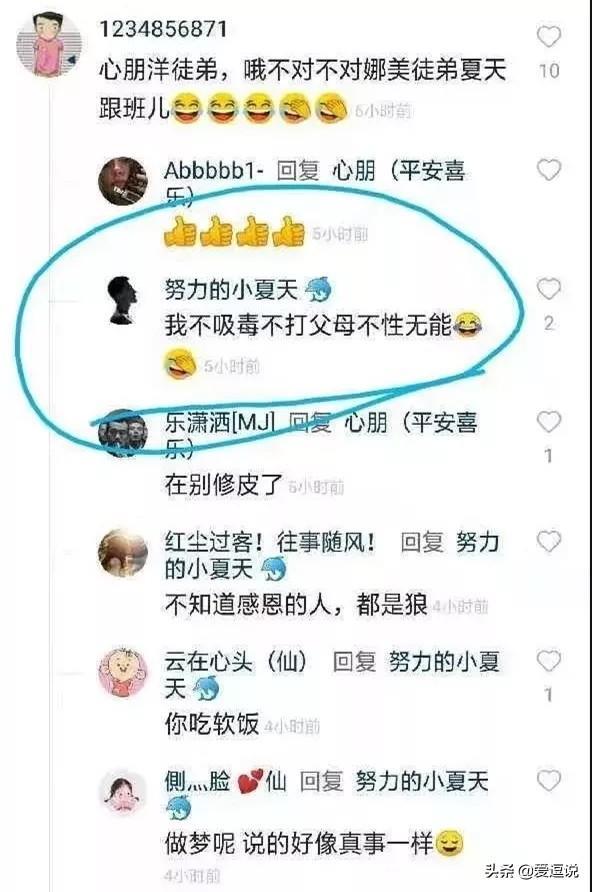
Task: Like 努力的小夏天's circled comment
Action: pyautogui.click(x=549, y=289)
